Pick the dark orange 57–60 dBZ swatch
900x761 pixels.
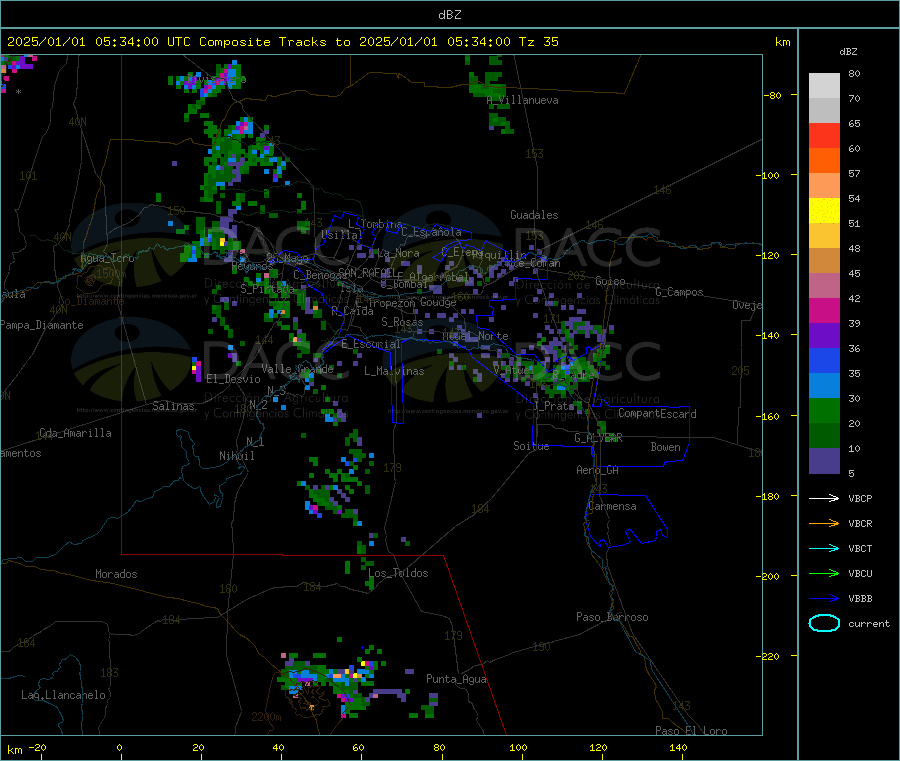(824, 161)
